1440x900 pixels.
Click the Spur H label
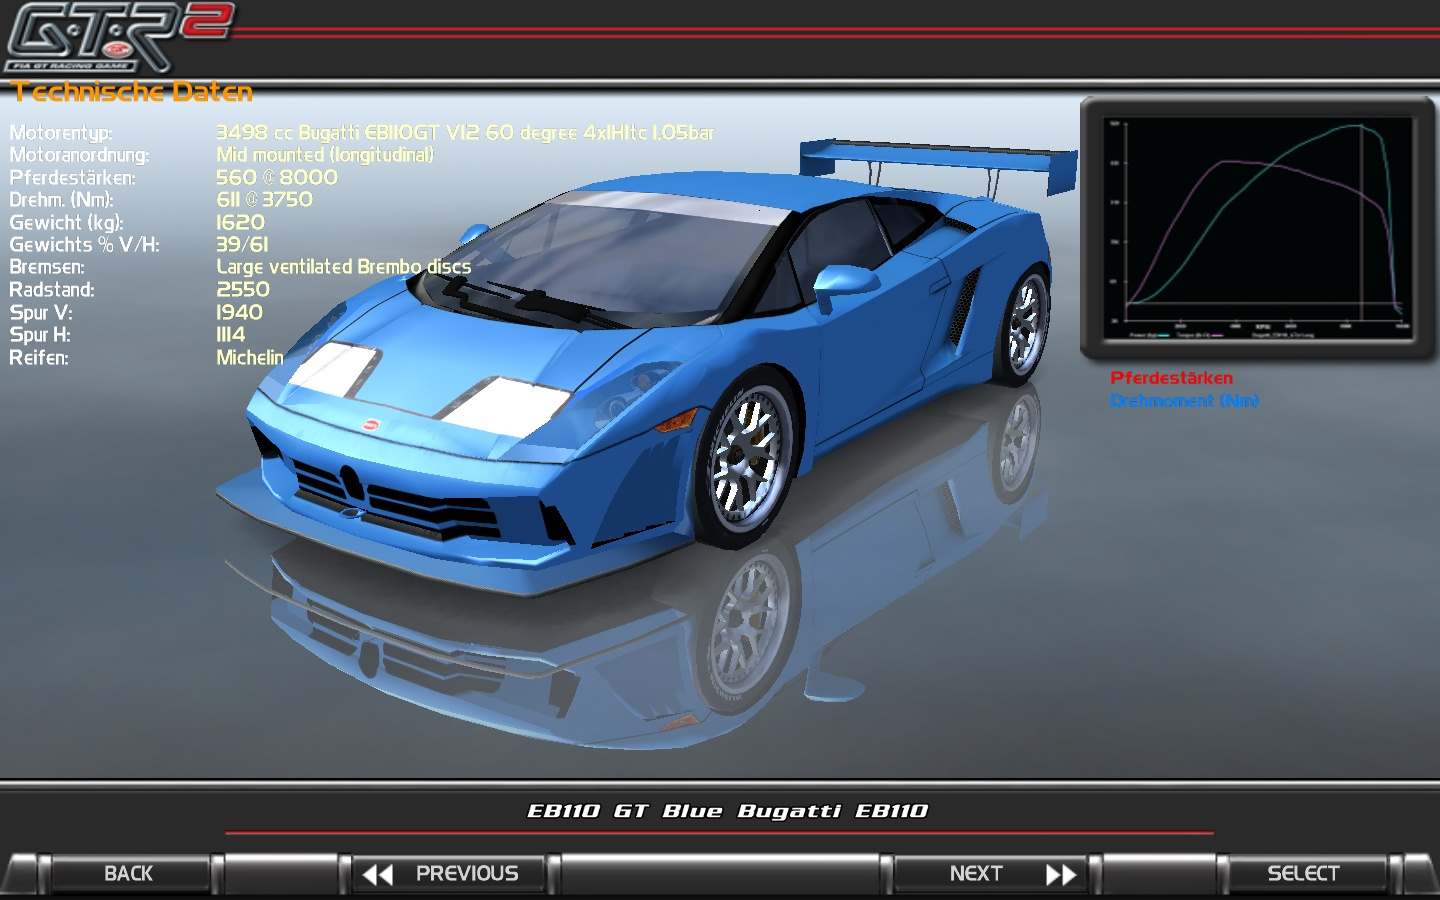click(x=40, y=335)
